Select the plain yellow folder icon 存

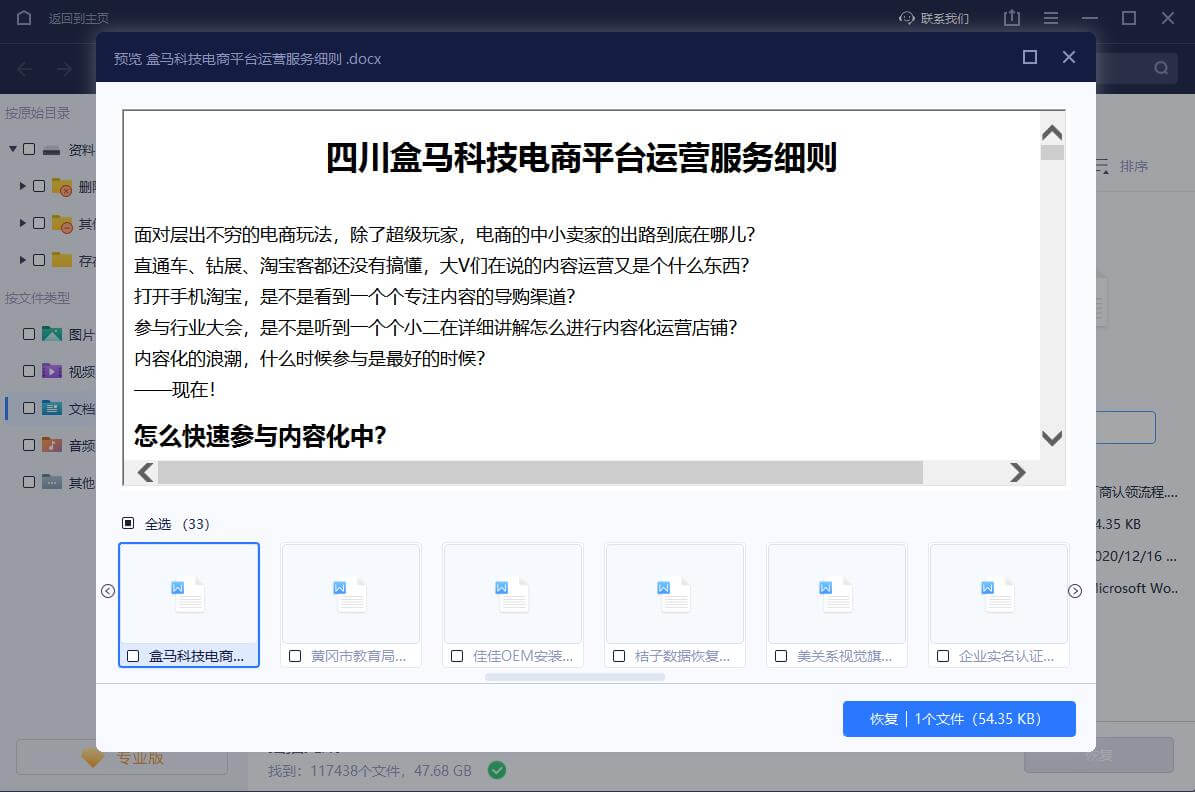click(x=62, y=260)
